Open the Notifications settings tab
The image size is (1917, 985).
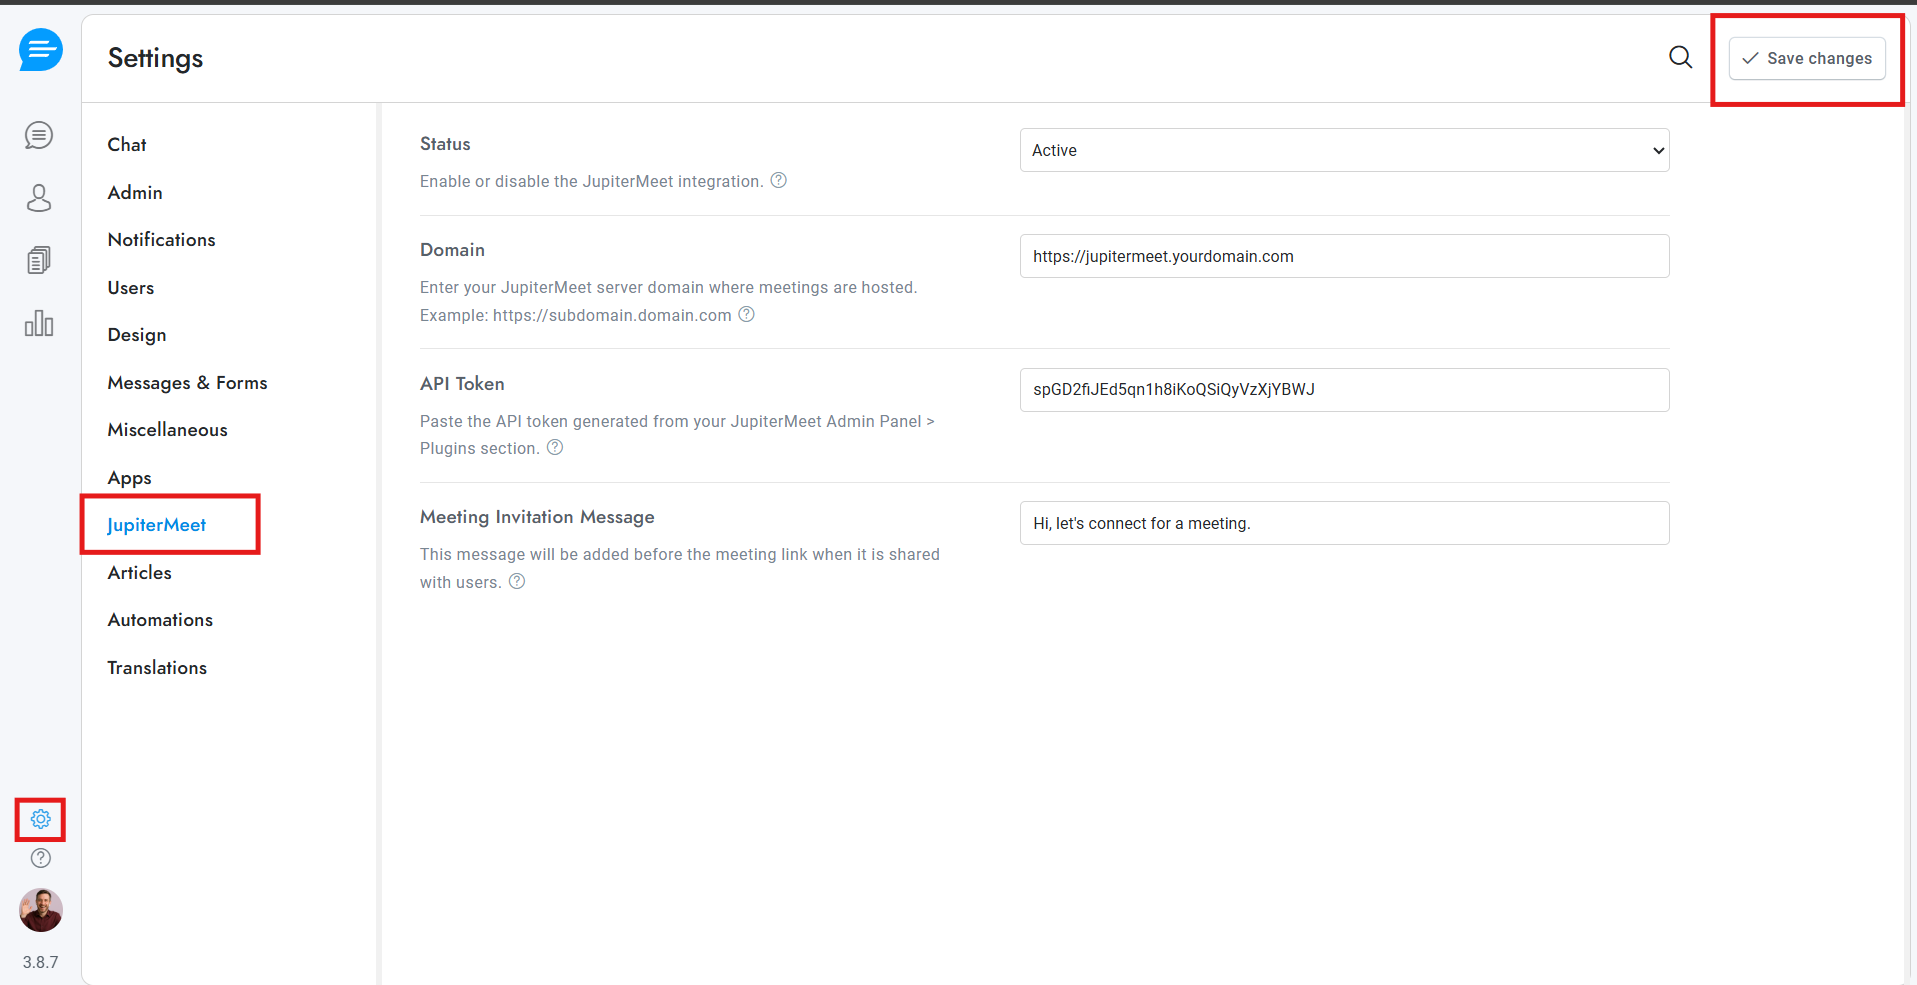point(162,240)
